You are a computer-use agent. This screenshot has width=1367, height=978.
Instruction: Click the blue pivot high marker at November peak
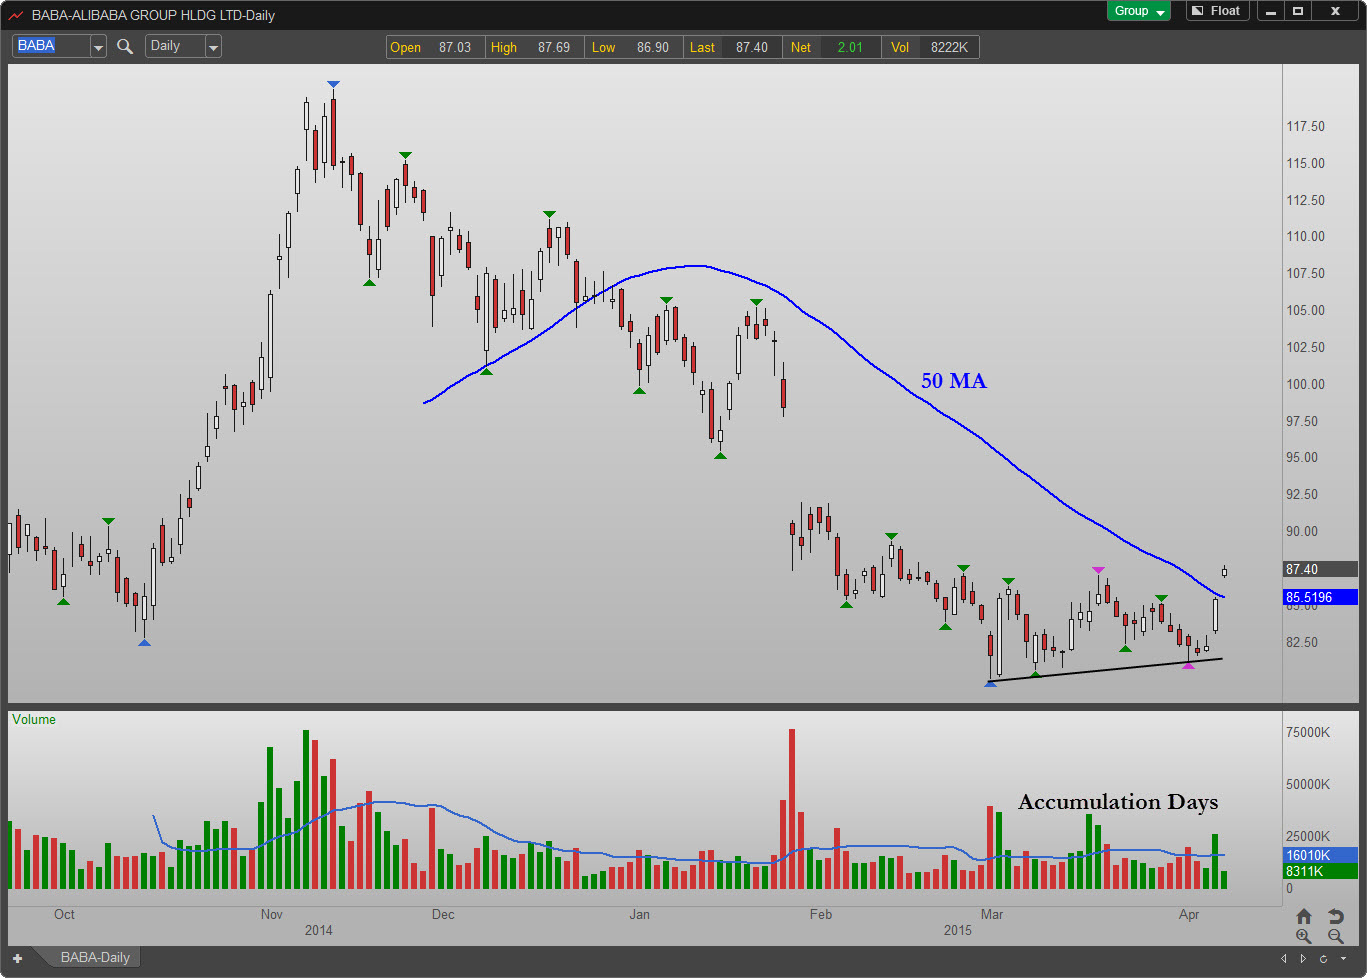(333, 84)
